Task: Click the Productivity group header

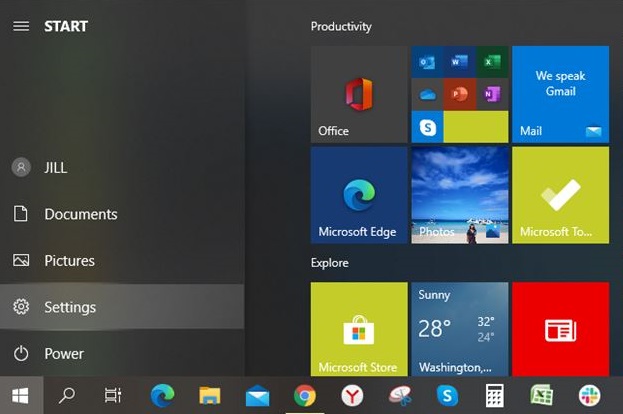Action: [x=341, y=27]
